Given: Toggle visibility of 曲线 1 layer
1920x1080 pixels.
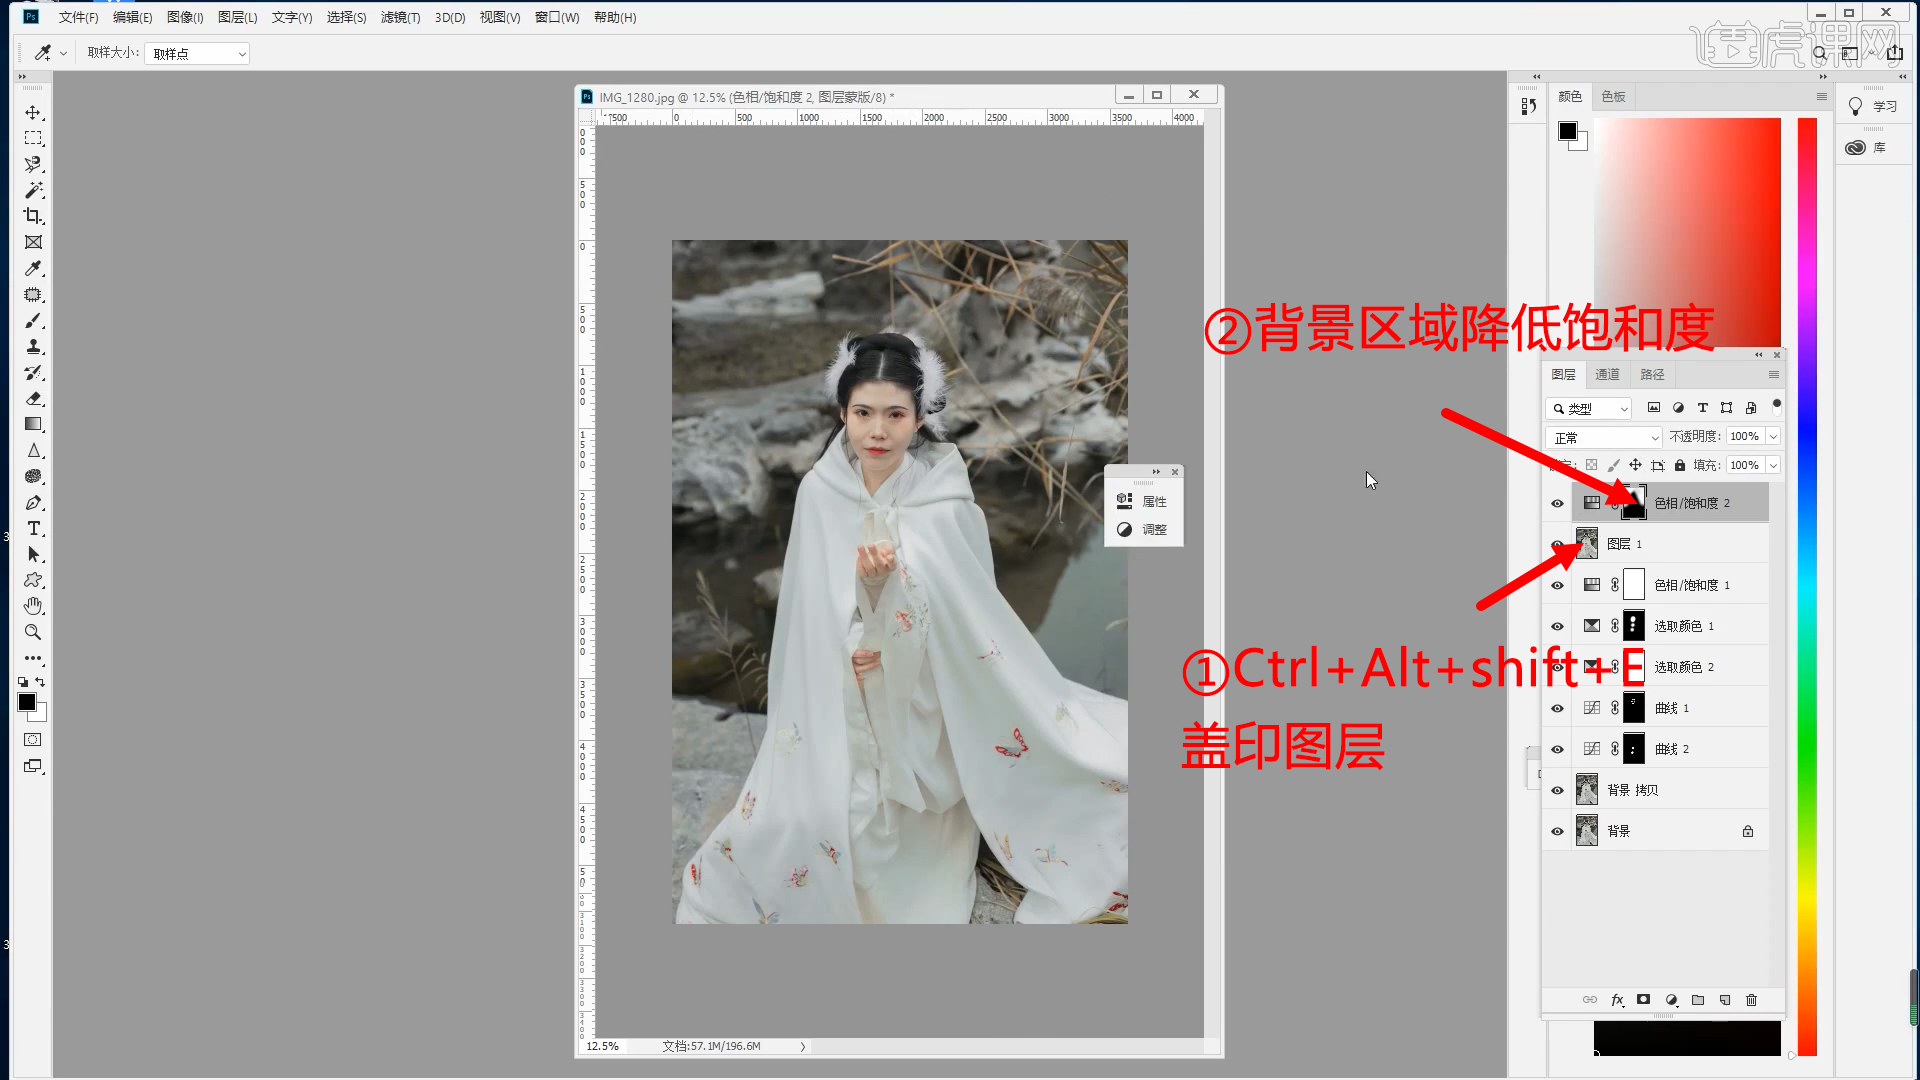Looking at the screenshot, I should coord(1557,708).
